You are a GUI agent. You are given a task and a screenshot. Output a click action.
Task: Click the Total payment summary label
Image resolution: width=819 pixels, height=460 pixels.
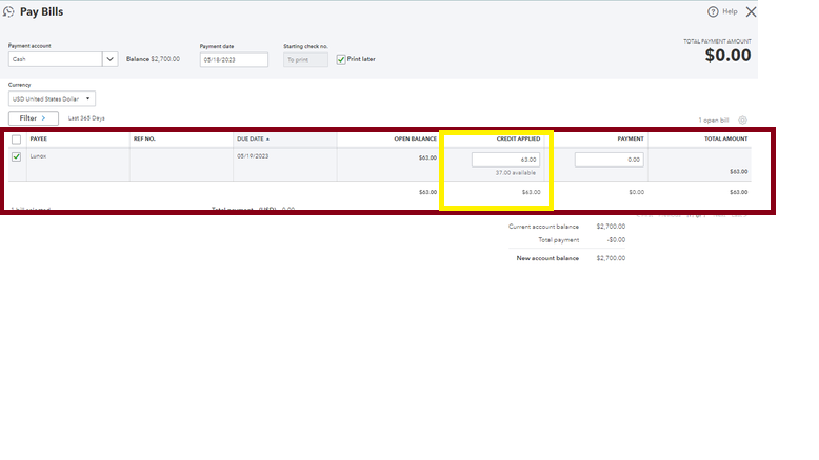(x=559, y=240)
